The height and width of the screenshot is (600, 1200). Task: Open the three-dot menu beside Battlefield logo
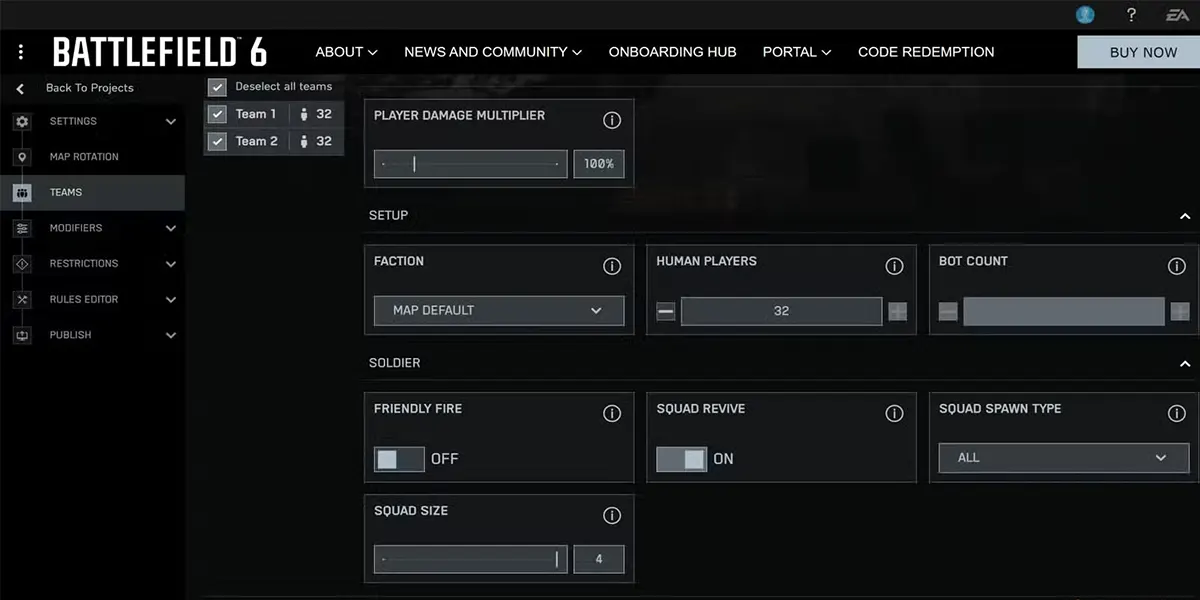[21, 52]
